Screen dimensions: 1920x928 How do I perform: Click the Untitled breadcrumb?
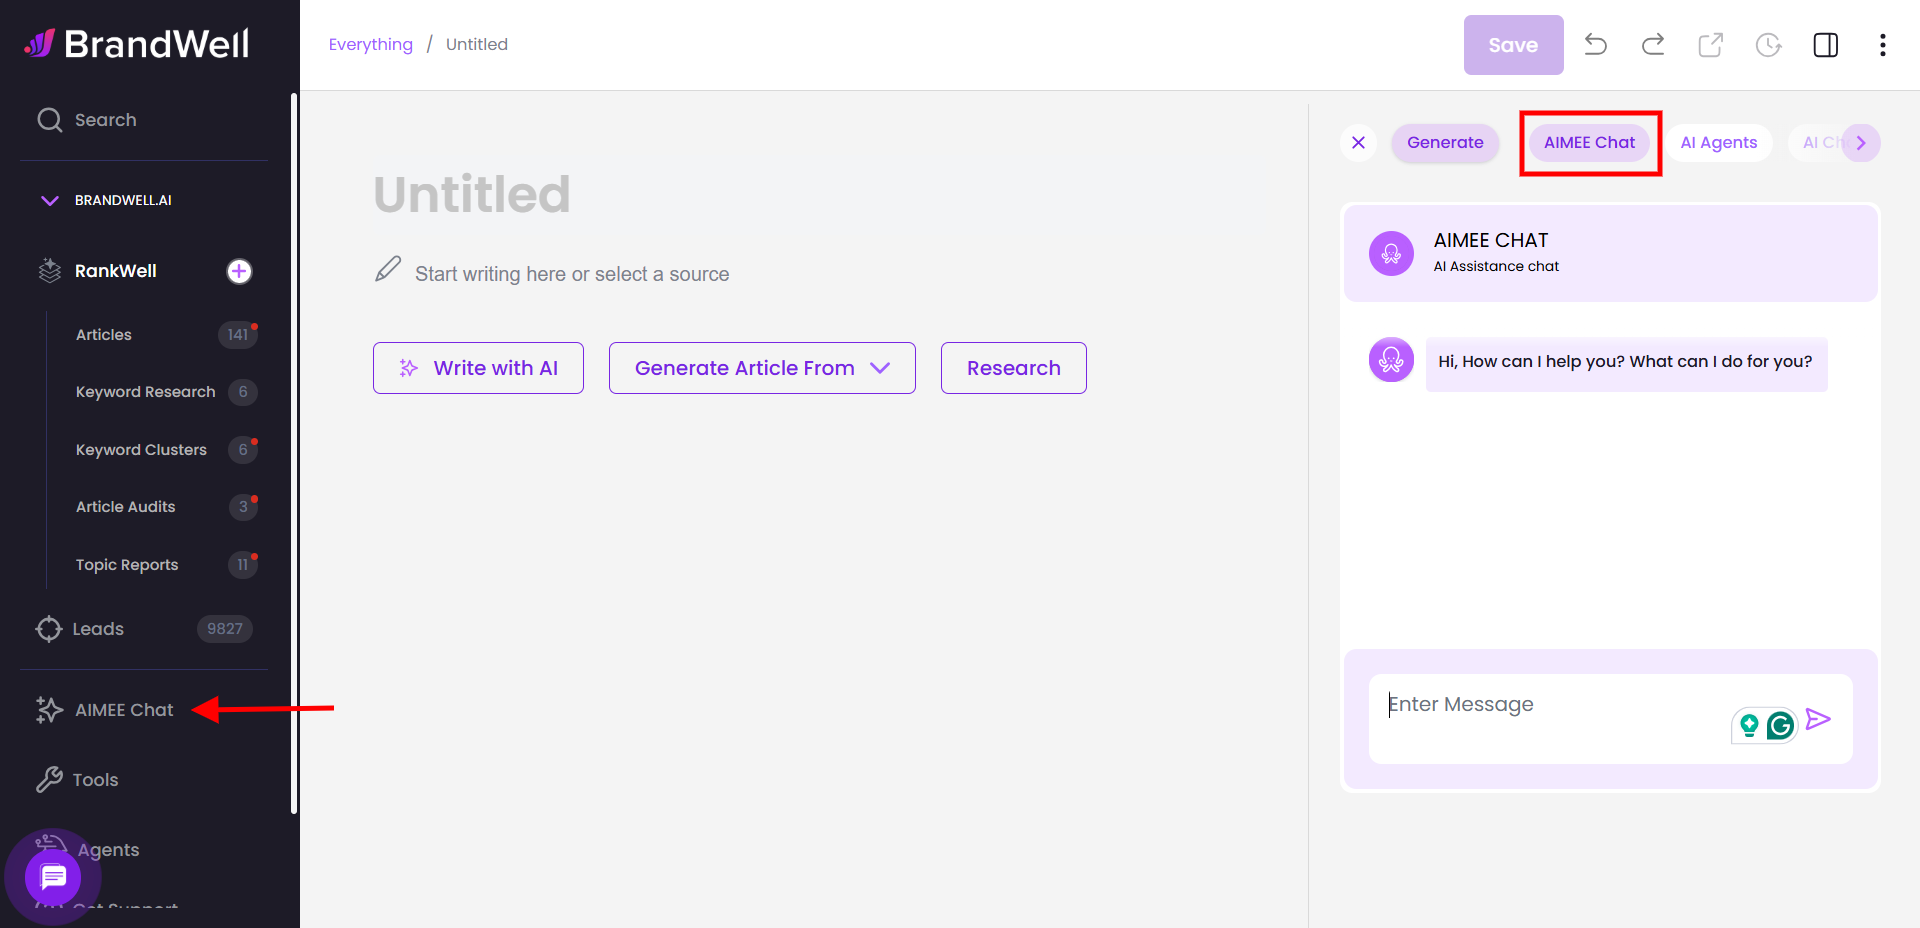pyautogui.click(x=477, y=44)
